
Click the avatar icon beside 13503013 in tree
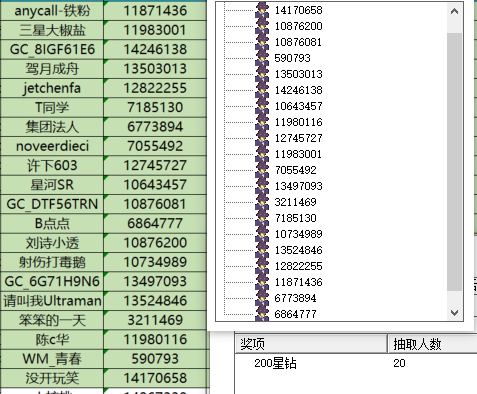262,74
